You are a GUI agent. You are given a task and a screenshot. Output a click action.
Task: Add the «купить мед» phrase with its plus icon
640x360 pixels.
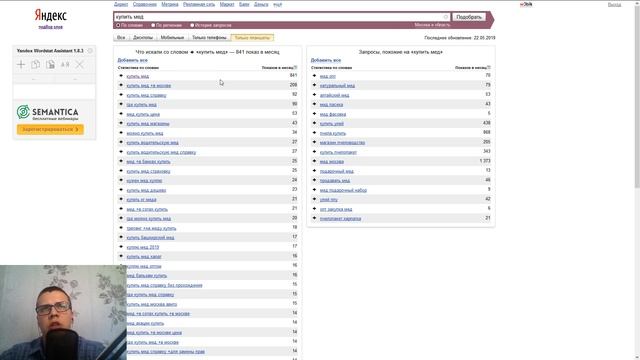[121, 76]
